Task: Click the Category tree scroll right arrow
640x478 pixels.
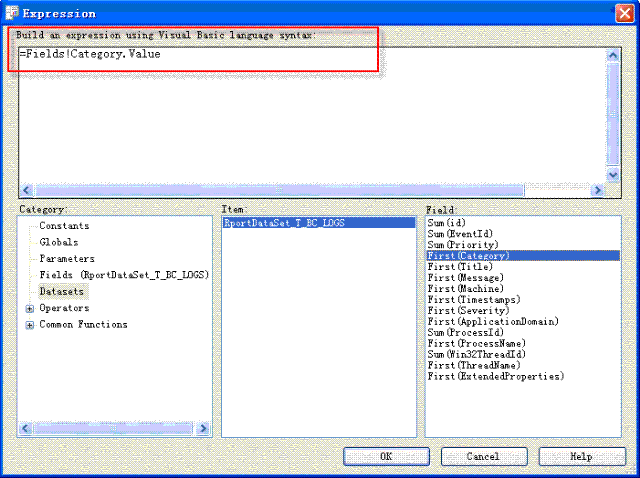Action: tap(203, 429)
